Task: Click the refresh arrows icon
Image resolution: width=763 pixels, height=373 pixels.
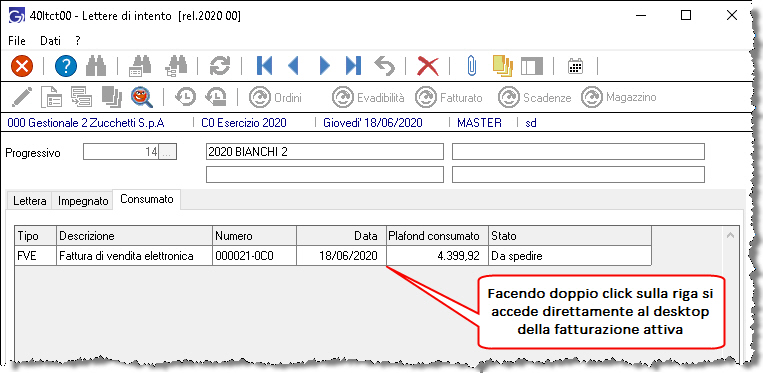Action: click(219, 66)
